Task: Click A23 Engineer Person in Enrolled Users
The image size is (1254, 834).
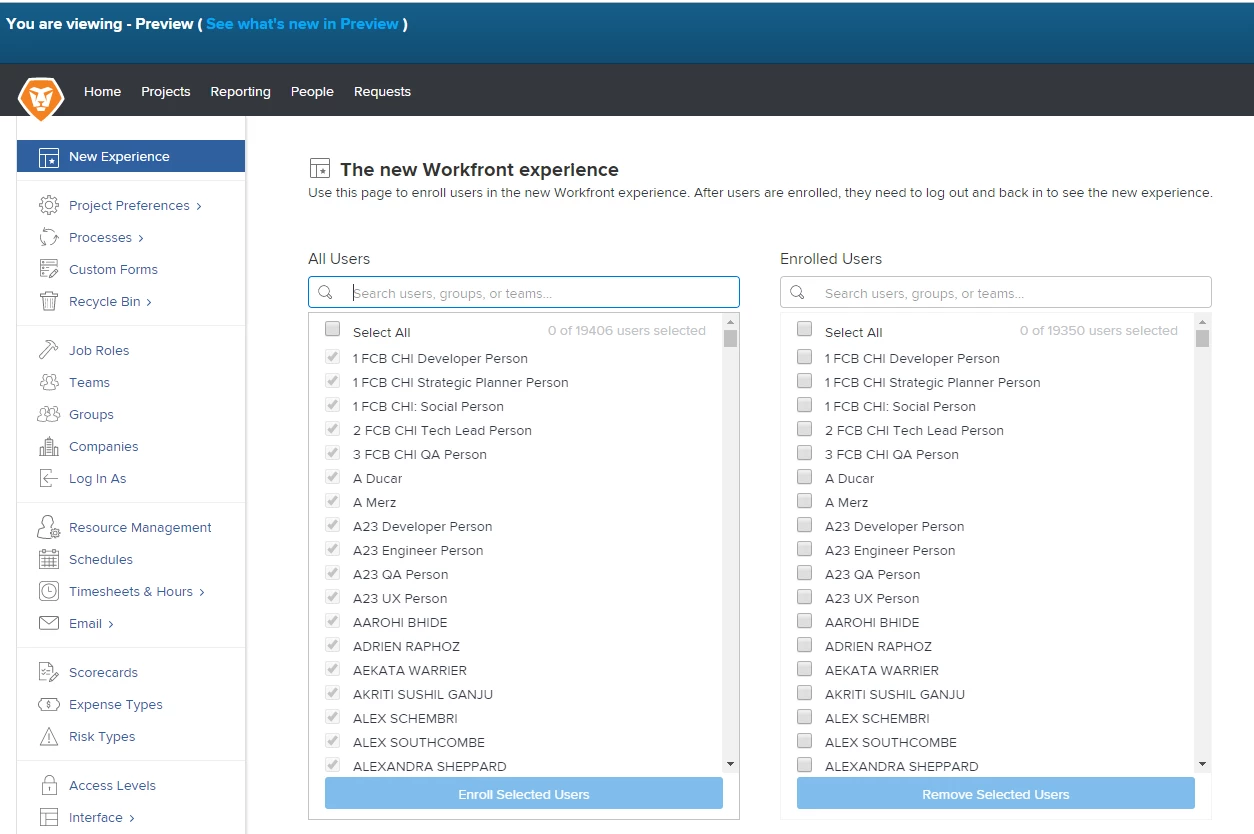Action: coord(890,550)
